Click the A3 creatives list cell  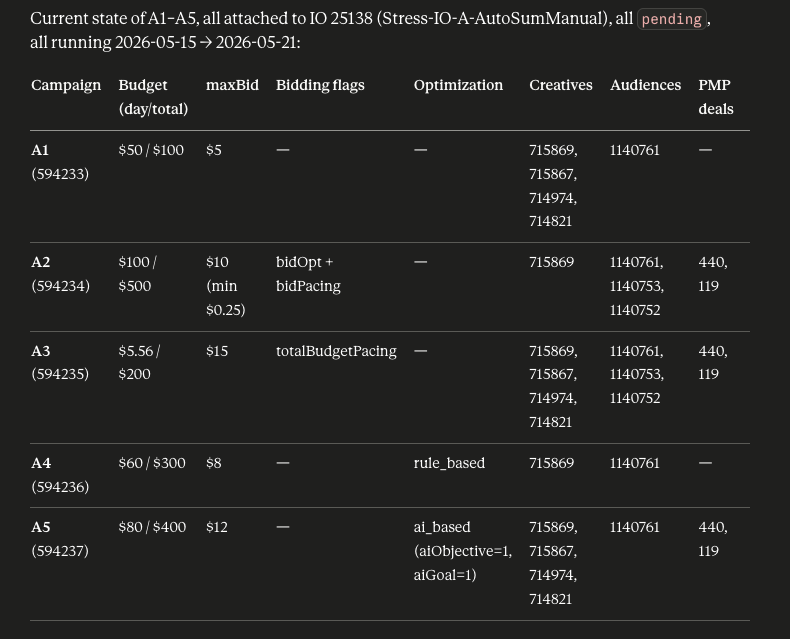(x=553, y=386)
